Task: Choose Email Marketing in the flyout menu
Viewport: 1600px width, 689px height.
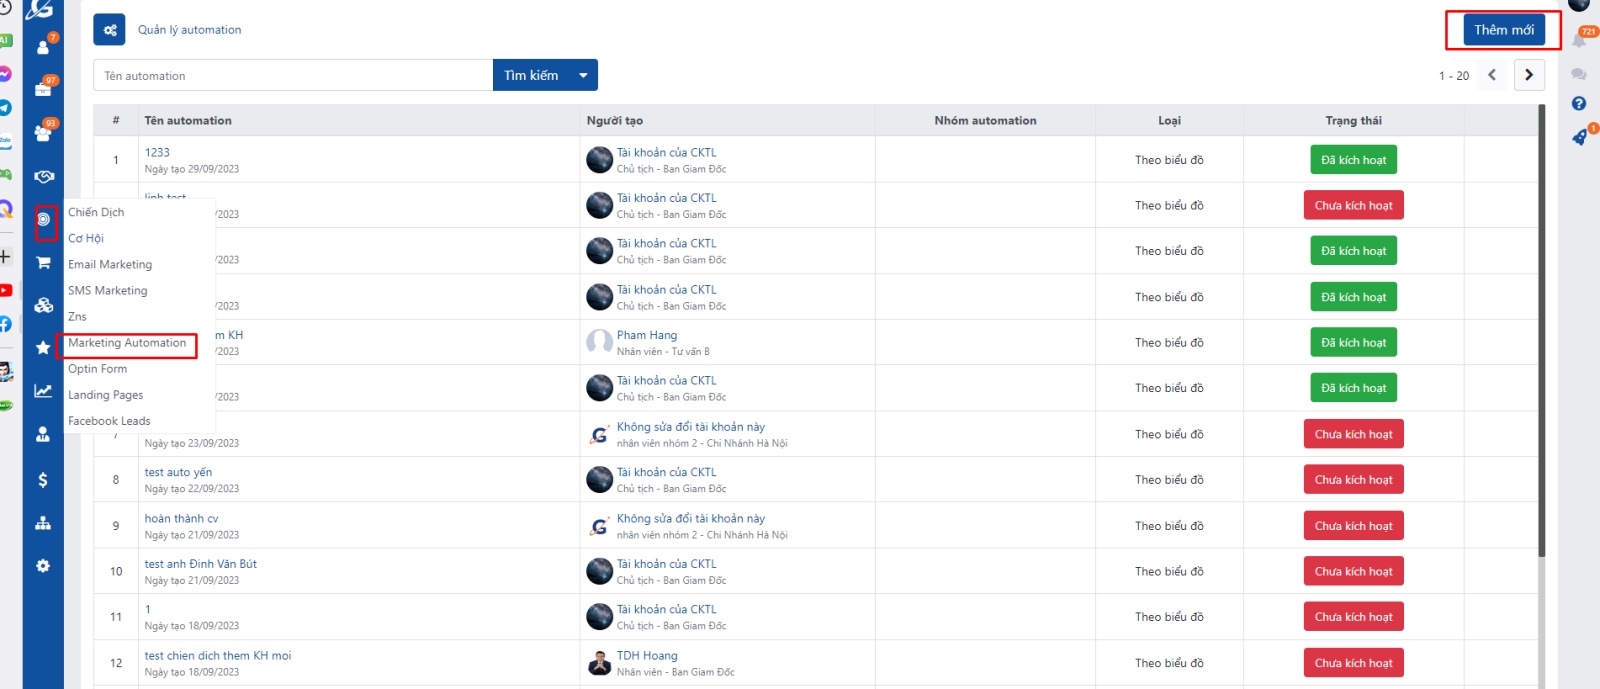Action: [x=110, y=265]
